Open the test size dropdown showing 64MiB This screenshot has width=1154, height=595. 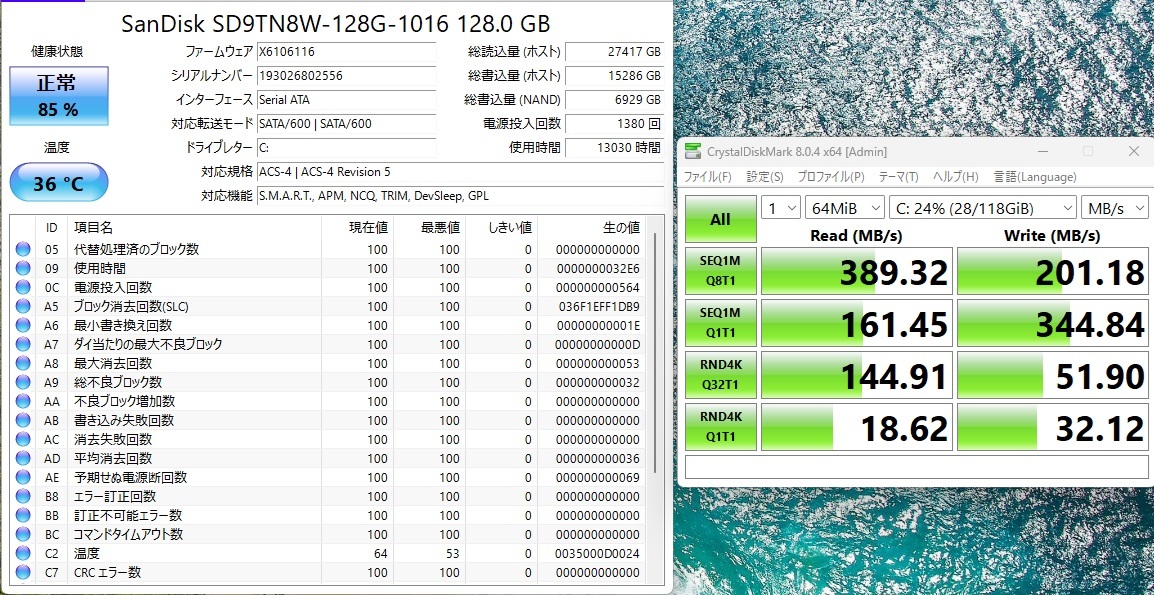[x=844, y=208]
